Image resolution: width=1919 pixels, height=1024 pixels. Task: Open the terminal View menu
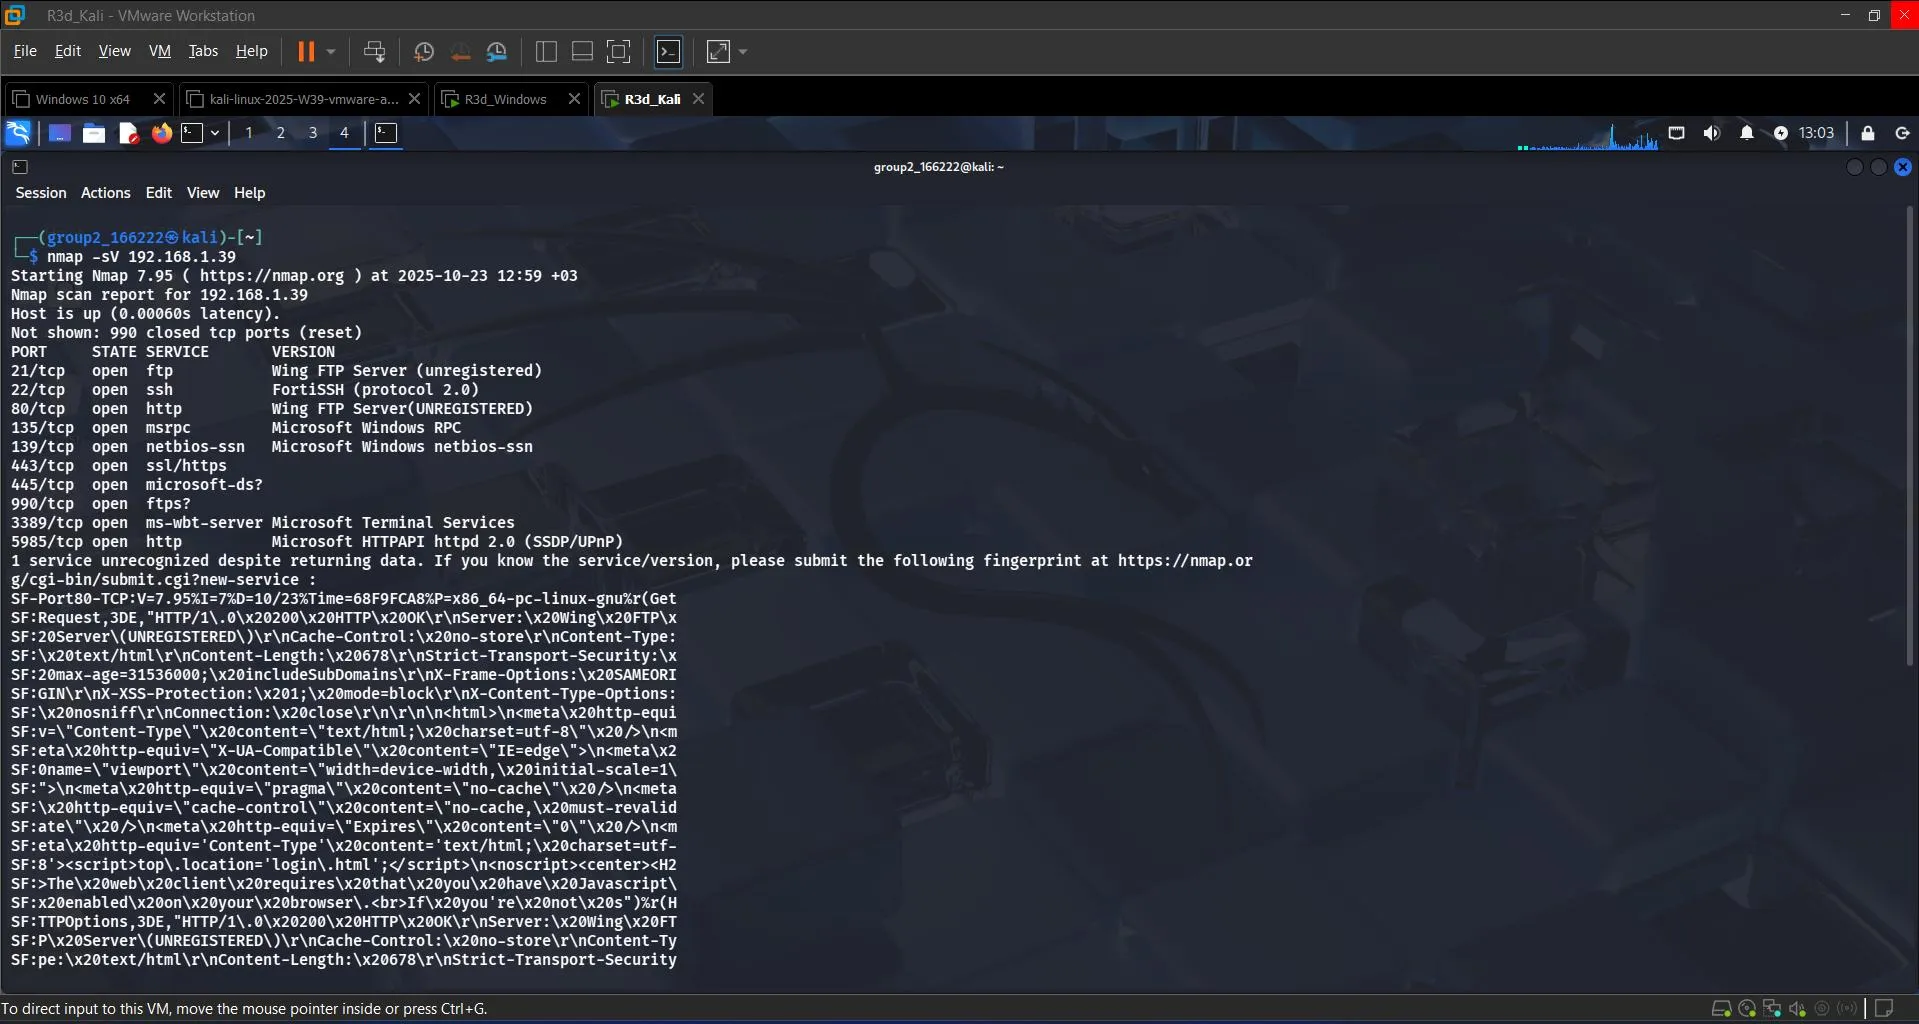[203, 193]
